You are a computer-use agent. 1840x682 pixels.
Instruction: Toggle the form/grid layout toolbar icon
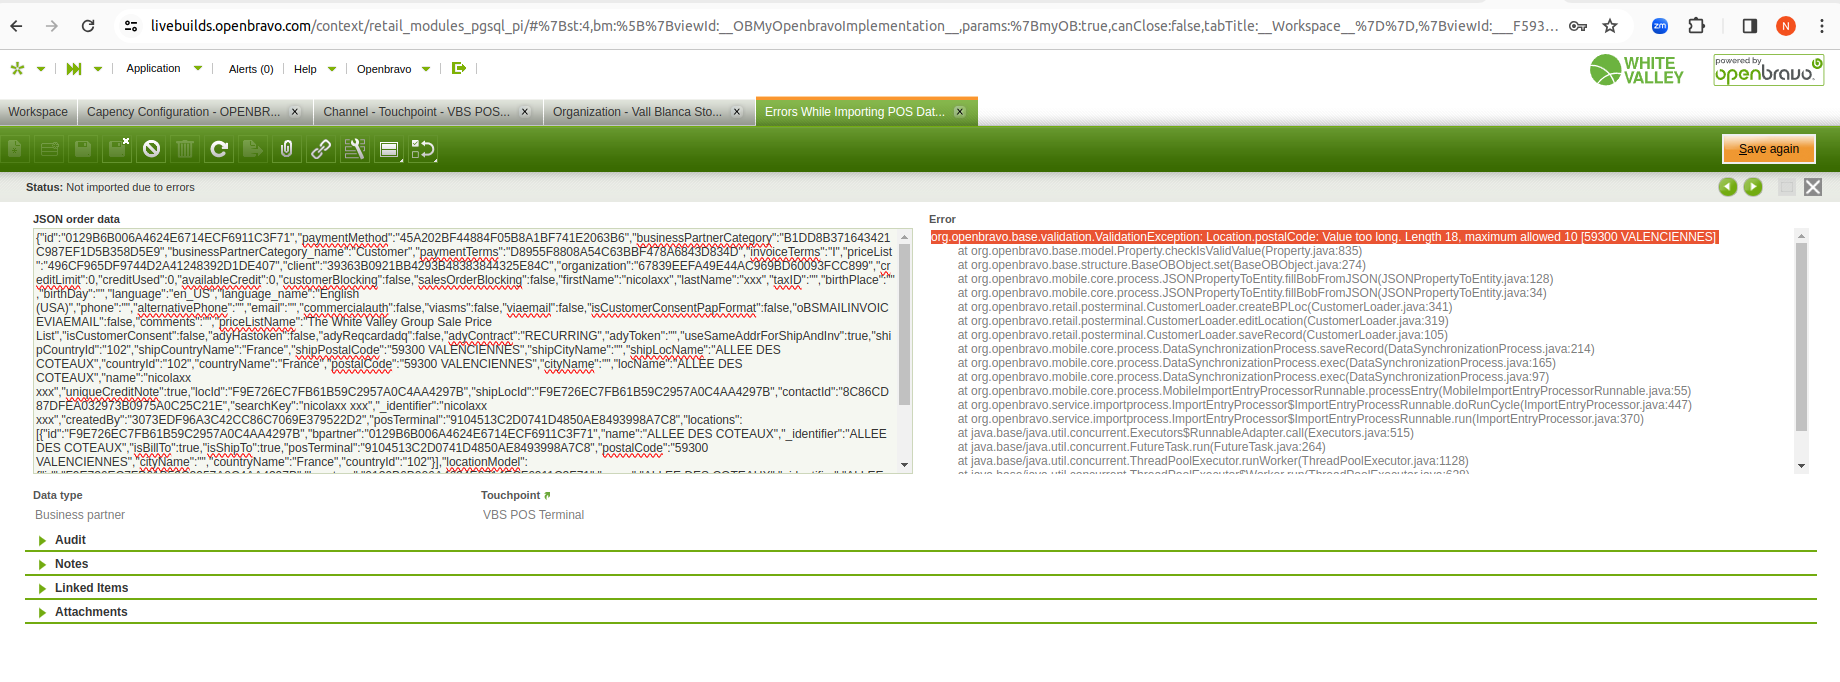(x=389, y=149)
